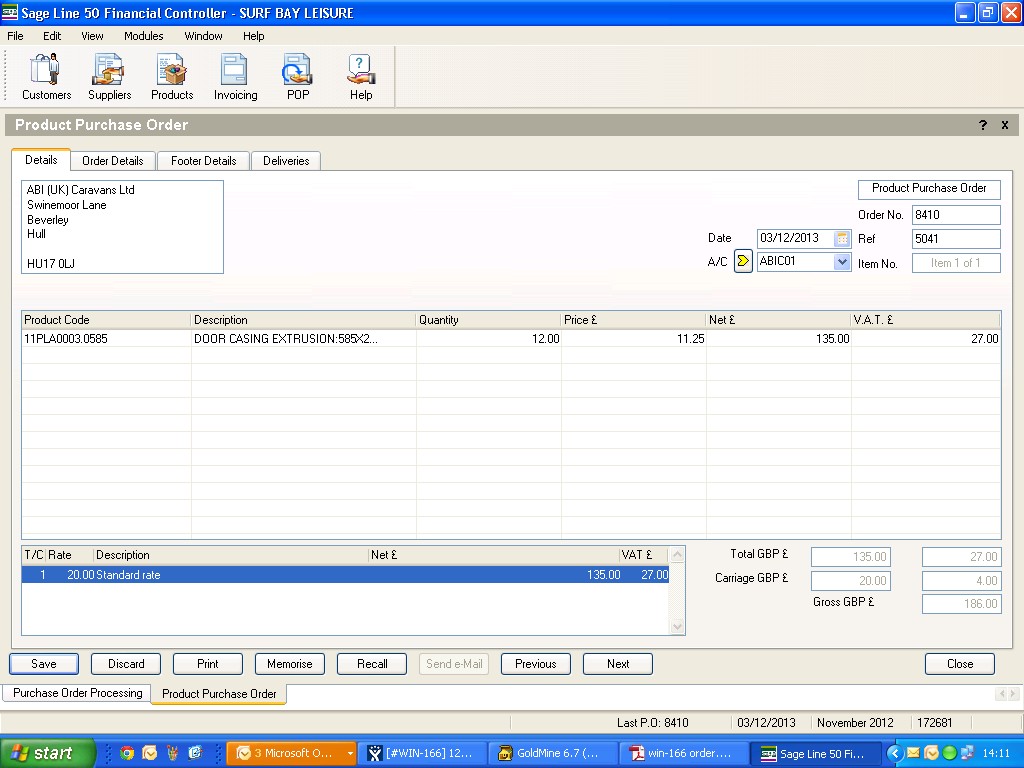Open the calendar picker beside Date field
The height and width of the screenshot is (768, 1024).
tap(842, 238)
